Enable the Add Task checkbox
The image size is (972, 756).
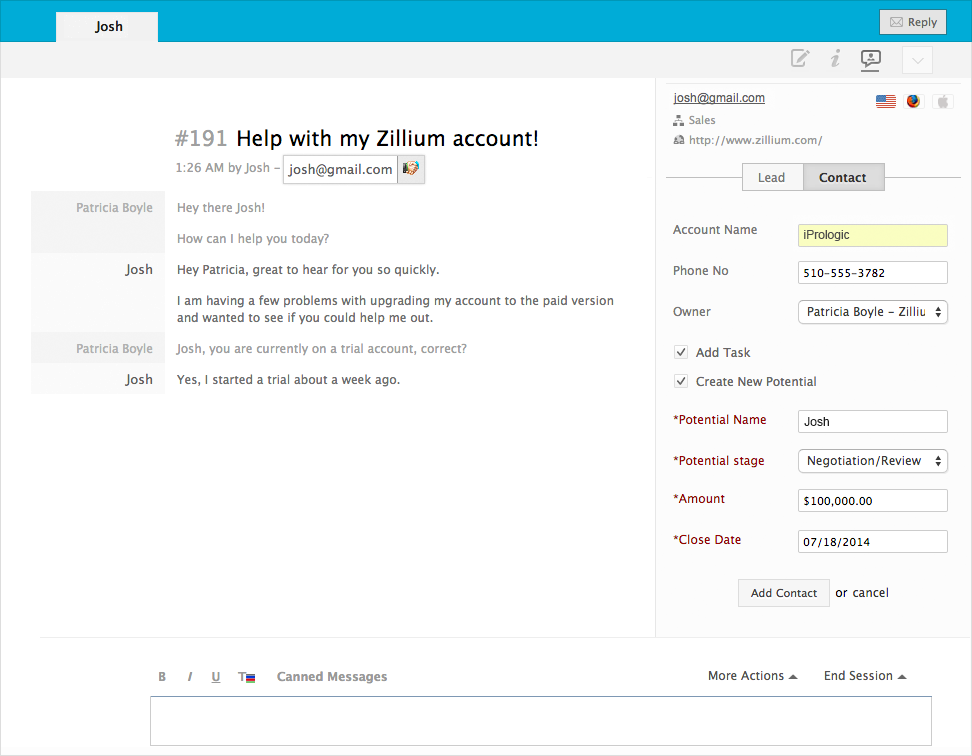(x=681, y=352)
